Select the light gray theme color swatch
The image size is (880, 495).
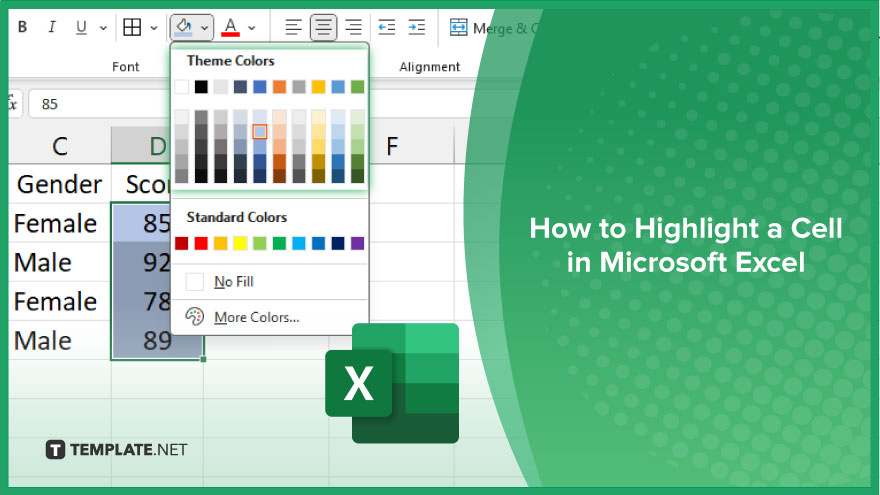coord(221,87)
